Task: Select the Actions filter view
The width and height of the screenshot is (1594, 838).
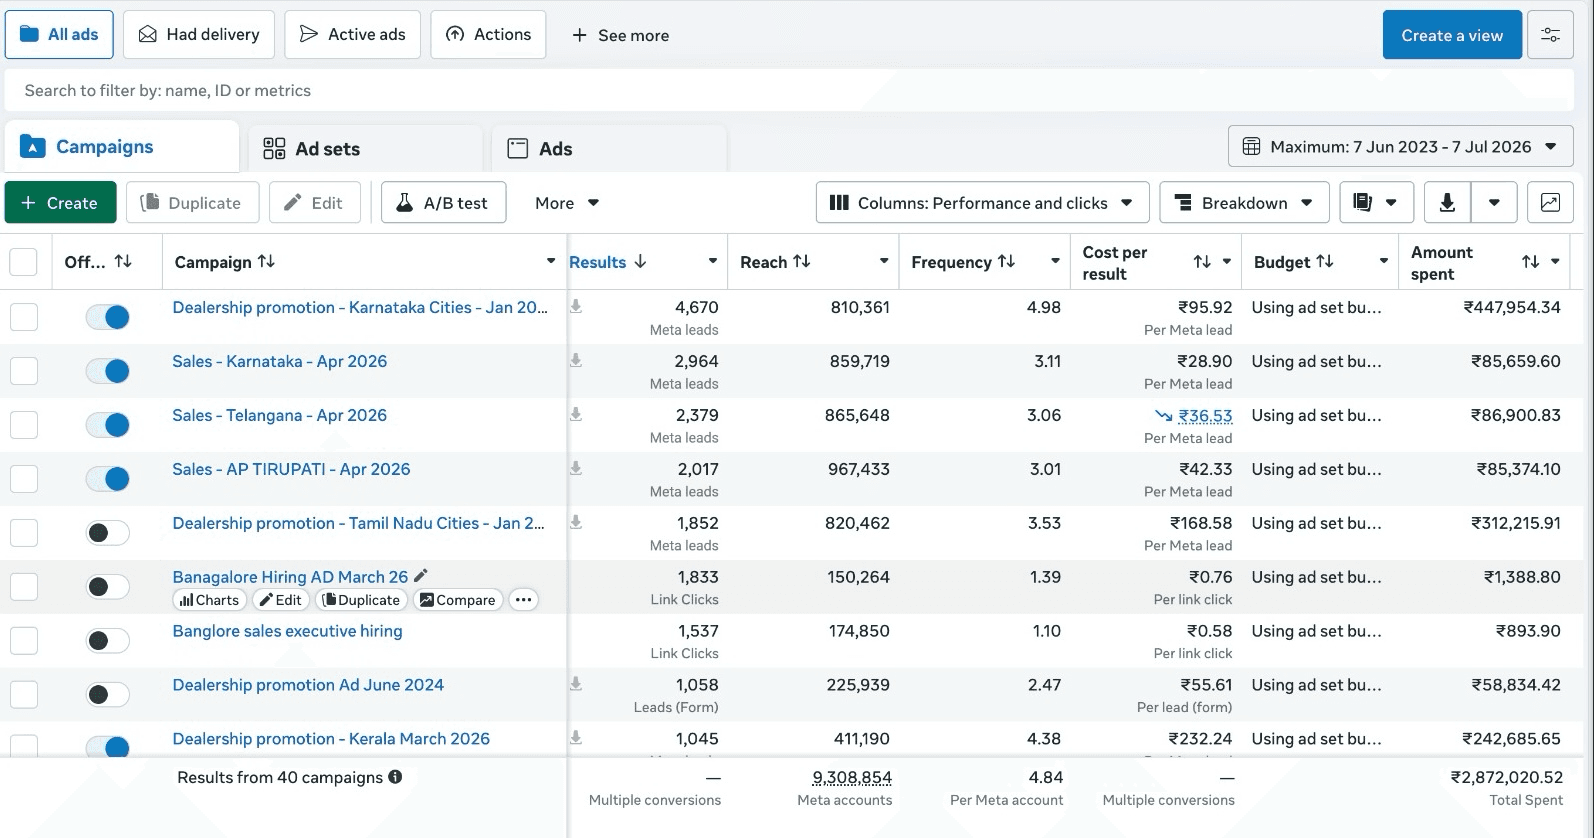Action: (488, 35)
